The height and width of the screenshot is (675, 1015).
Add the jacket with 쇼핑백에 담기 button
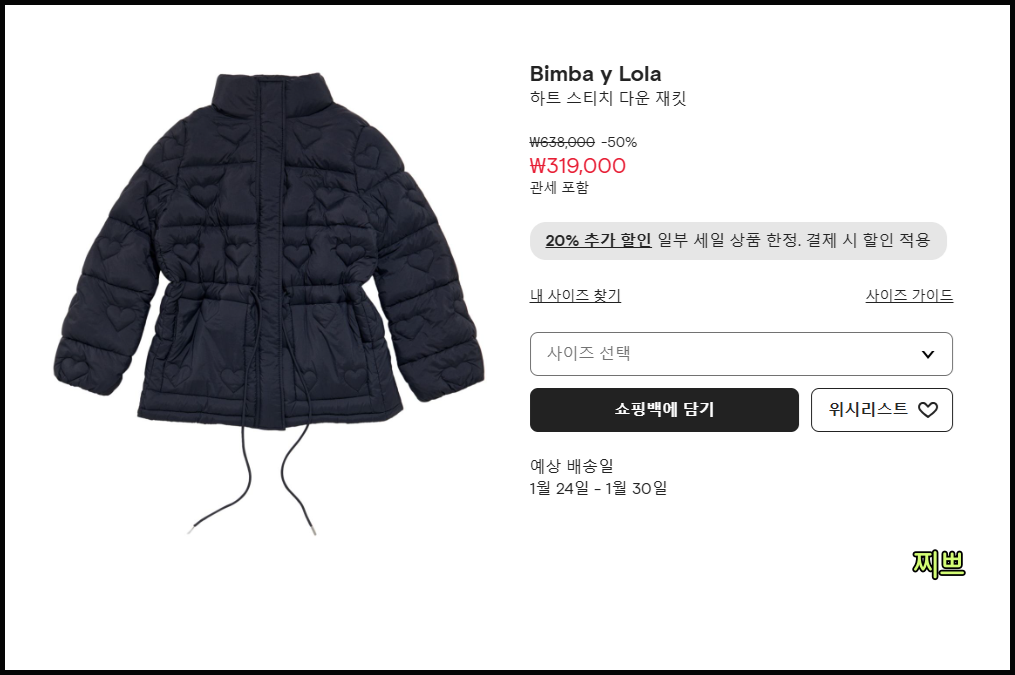664,410
